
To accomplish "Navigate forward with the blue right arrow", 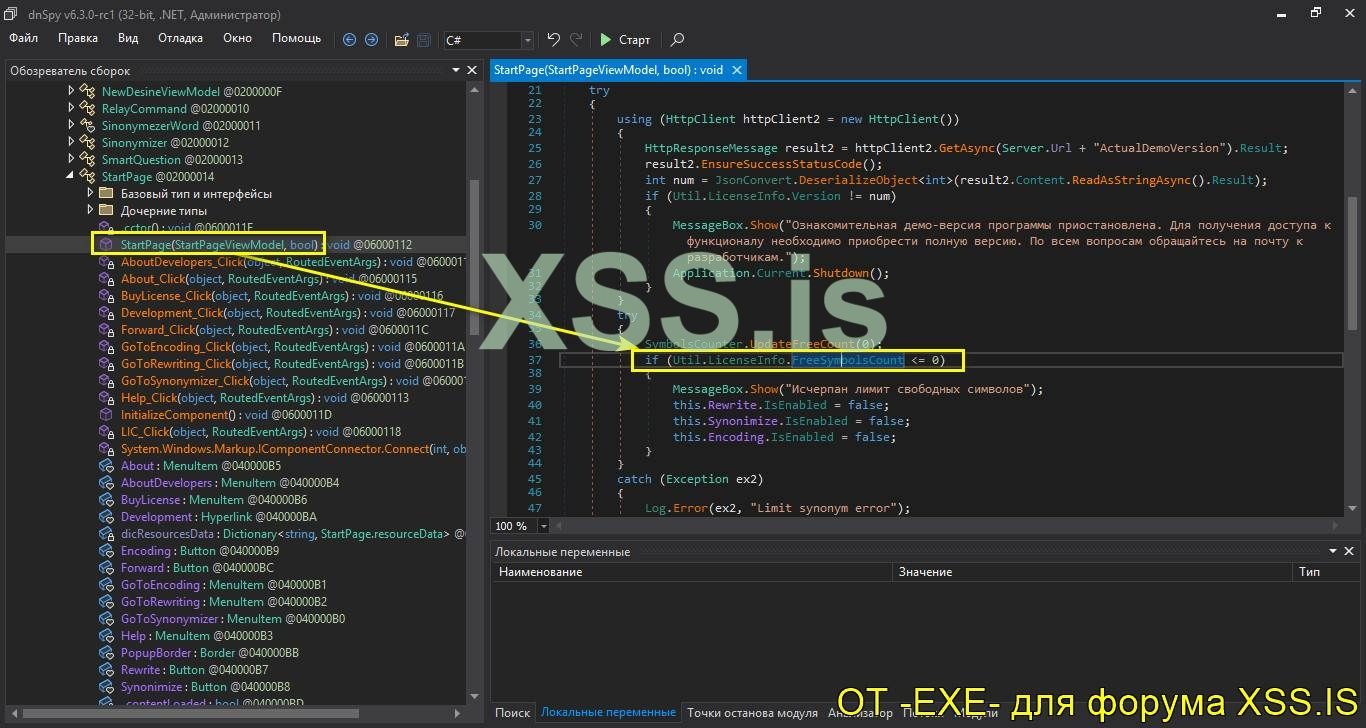I will click(x=371, y=40).
